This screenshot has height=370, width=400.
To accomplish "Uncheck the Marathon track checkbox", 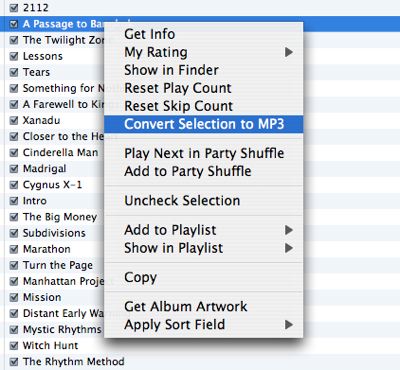I will coord(14,249).
